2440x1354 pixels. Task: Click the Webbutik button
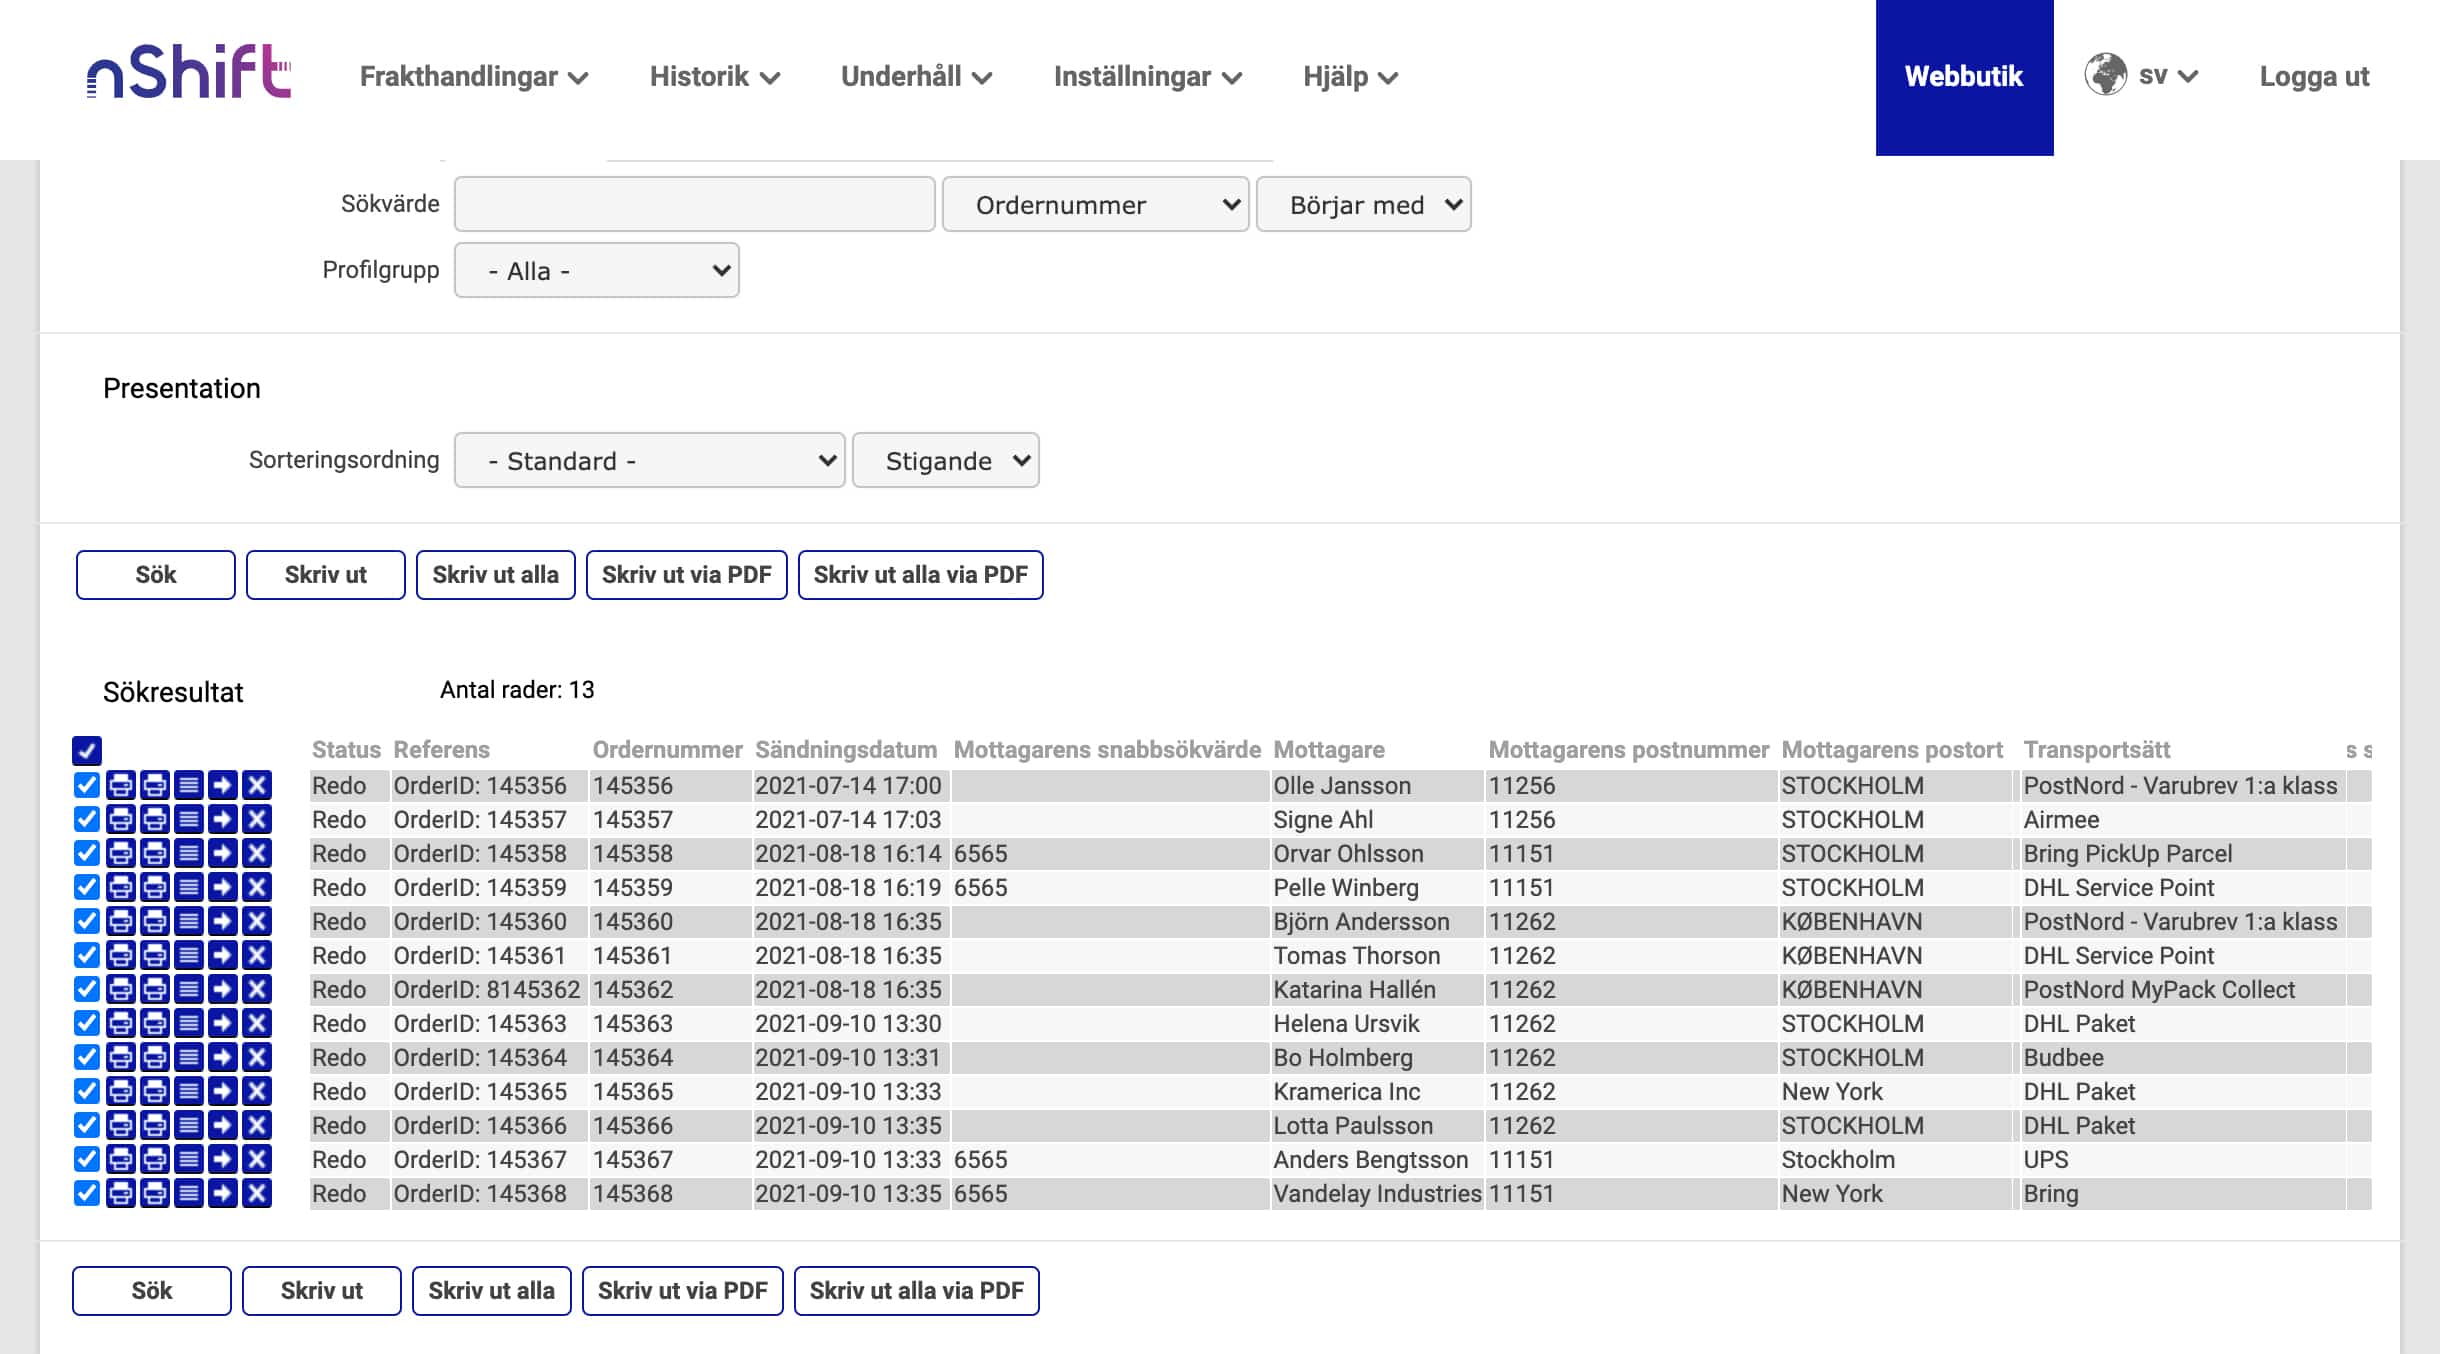click(1963, 77)
